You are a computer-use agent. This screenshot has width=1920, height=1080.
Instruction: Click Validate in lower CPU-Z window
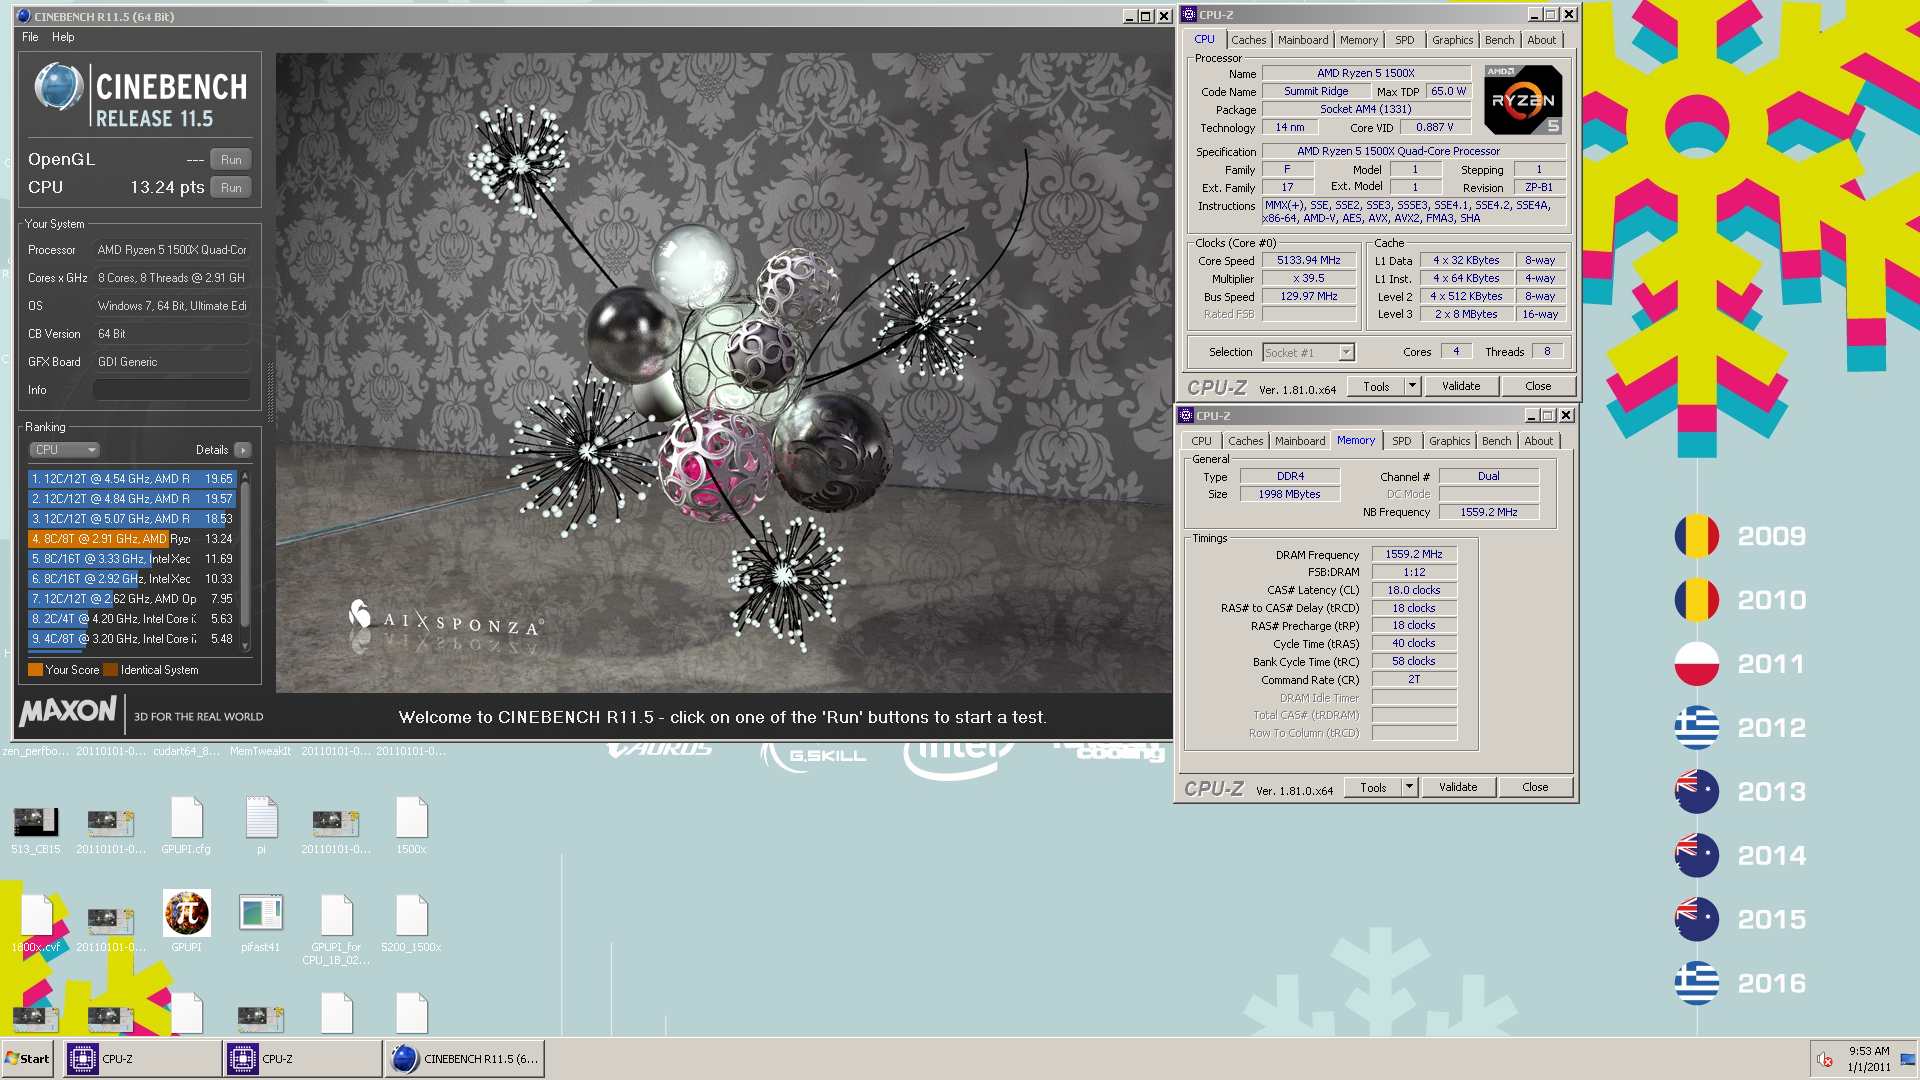point(1457,787)
